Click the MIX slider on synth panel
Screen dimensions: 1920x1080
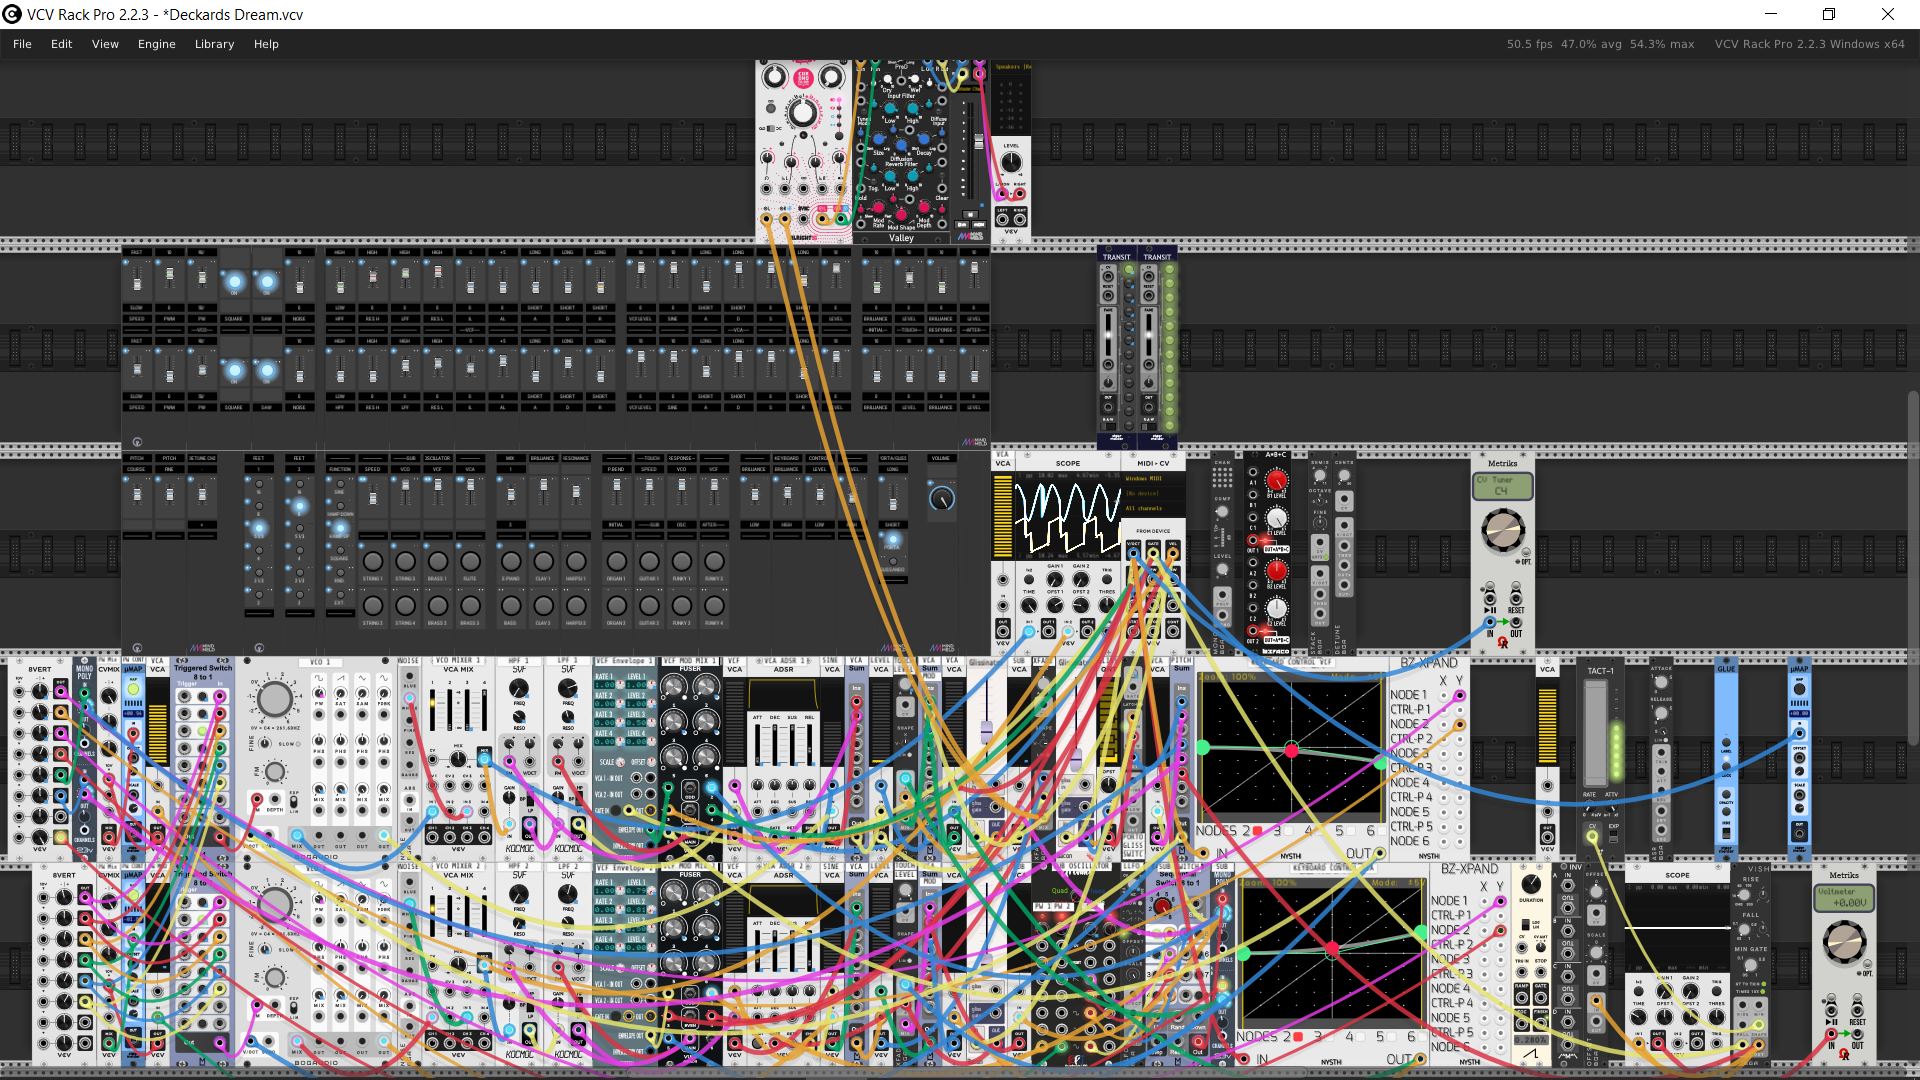click(511, 494)
